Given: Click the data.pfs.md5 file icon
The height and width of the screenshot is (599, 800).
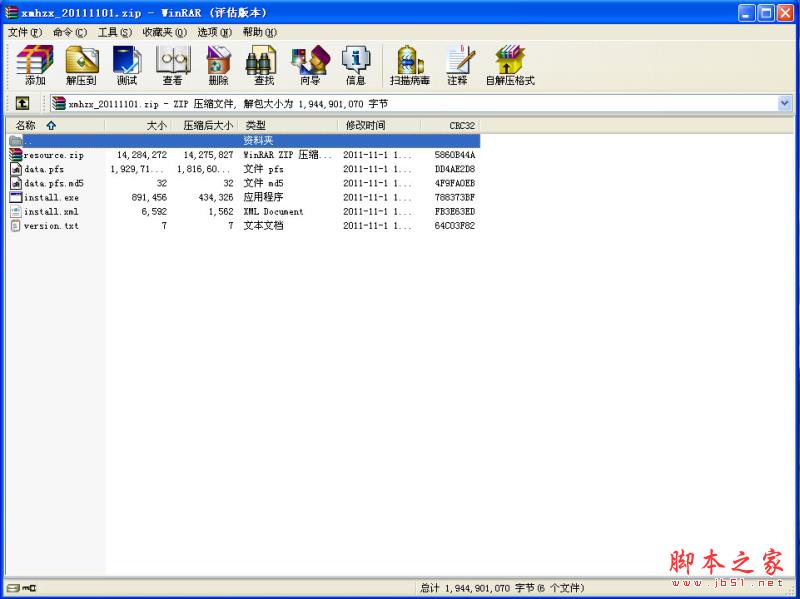Looking at the screenshot, I should pyautogui.click(x=16, y=183).
